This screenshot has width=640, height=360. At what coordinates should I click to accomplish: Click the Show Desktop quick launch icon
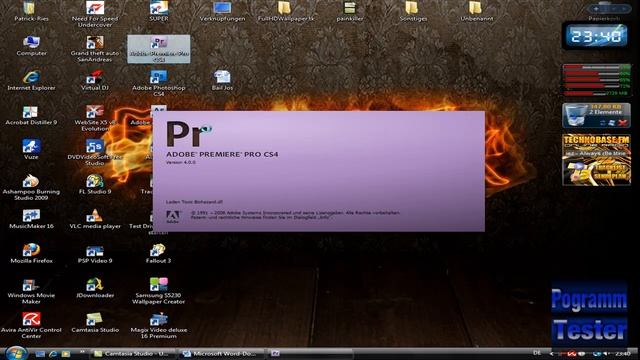click(x=40, y=354)
